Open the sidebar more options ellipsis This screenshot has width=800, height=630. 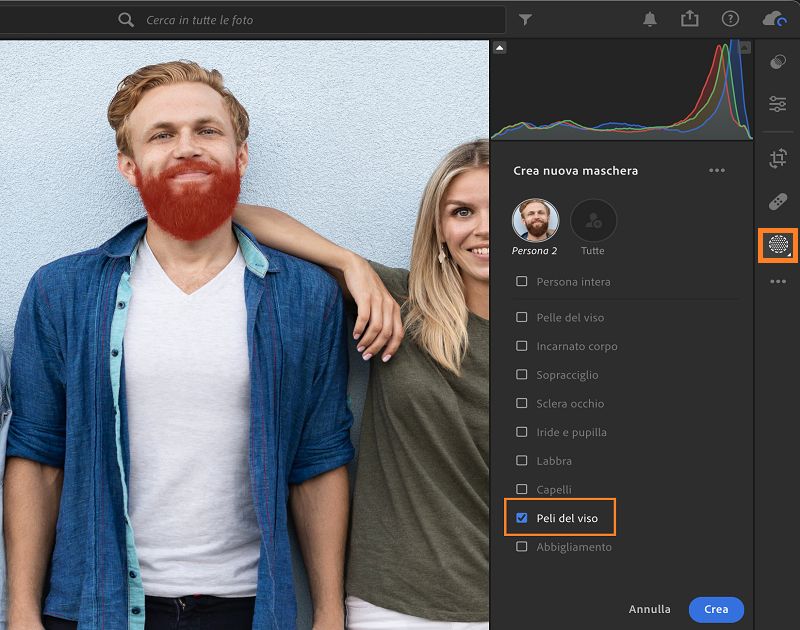point(778,283)
